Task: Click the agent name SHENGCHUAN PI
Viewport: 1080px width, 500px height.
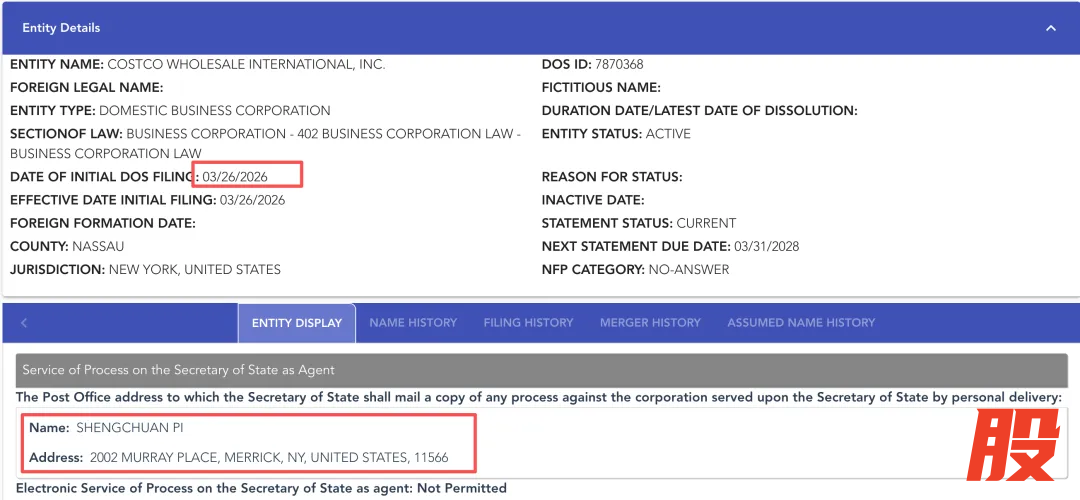Action: pyautogui.click(x=129, y=428)
